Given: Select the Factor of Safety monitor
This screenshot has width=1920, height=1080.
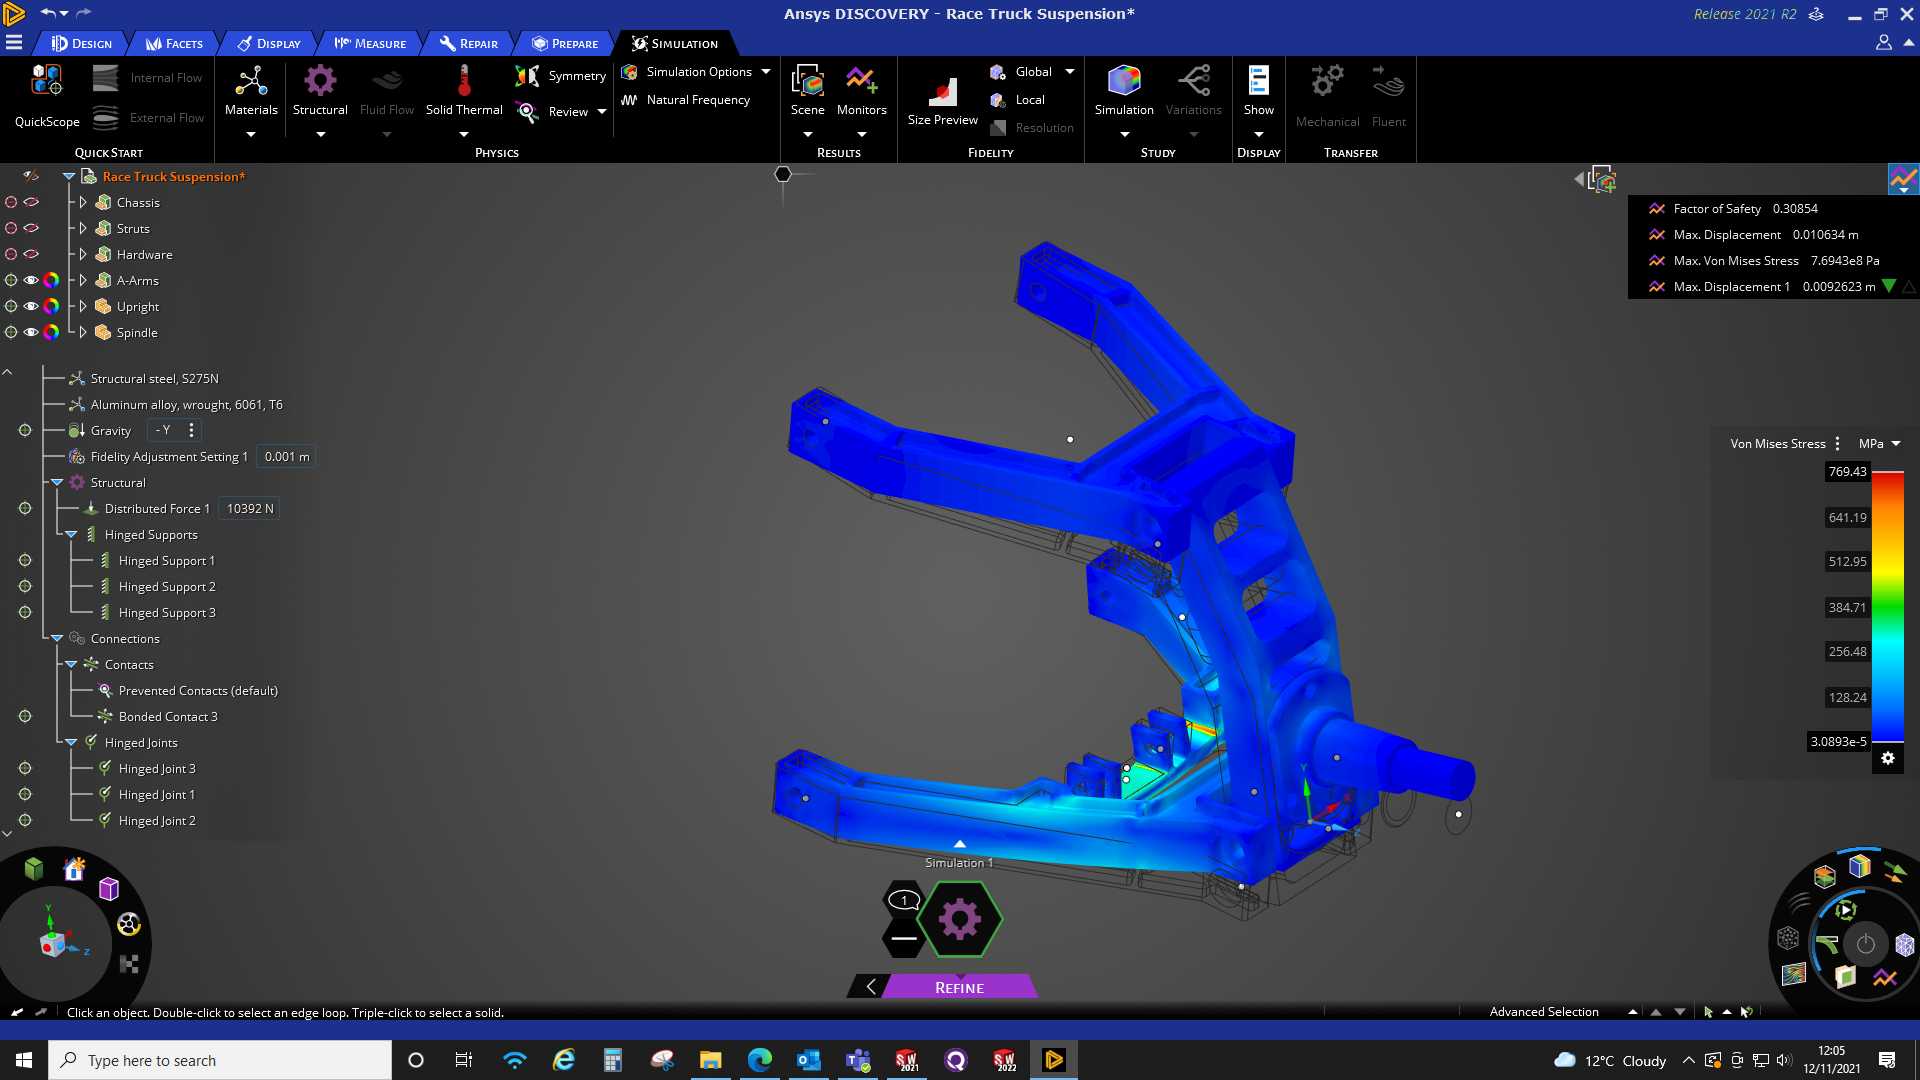Looking at the screenshot, I should point(1733,209).
